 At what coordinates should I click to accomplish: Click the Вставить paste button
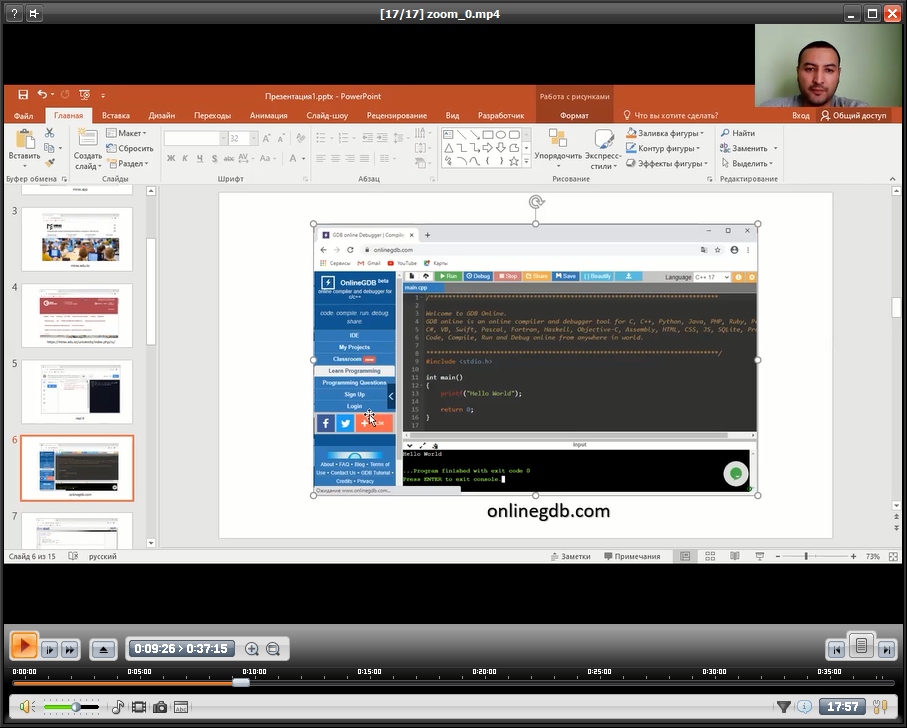pyautogui.click(x=24, y=148)
